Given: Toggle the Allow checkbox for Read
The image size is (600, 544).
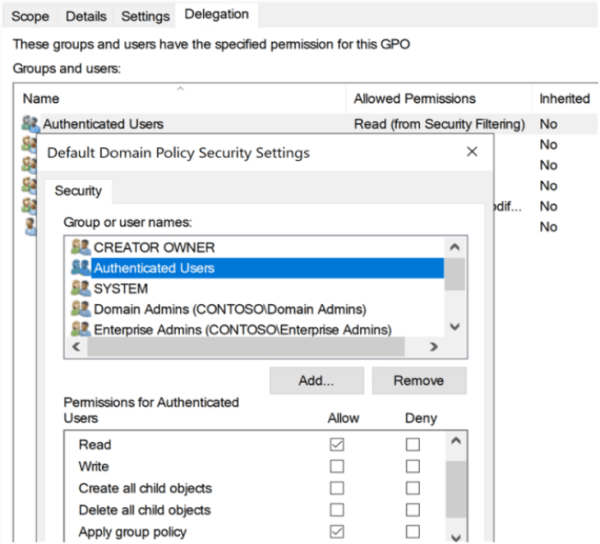Looking at the screenshot, I should (337, 445).
